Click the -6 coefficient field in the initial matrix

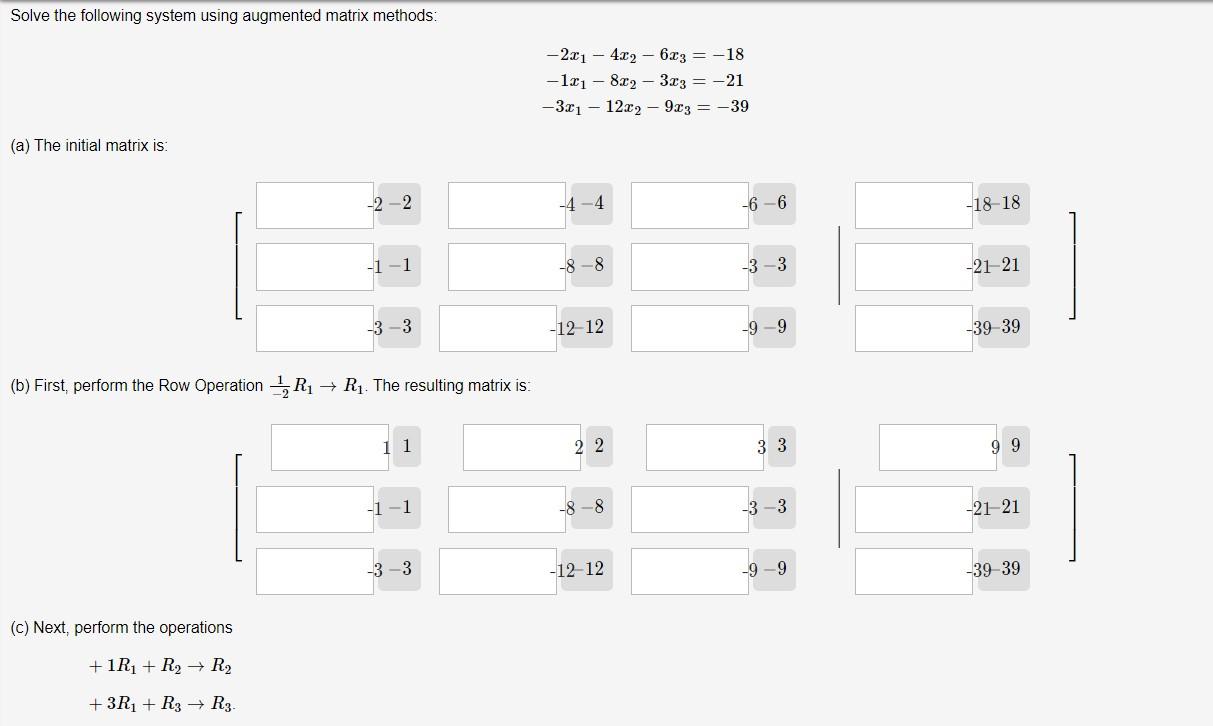688,204
